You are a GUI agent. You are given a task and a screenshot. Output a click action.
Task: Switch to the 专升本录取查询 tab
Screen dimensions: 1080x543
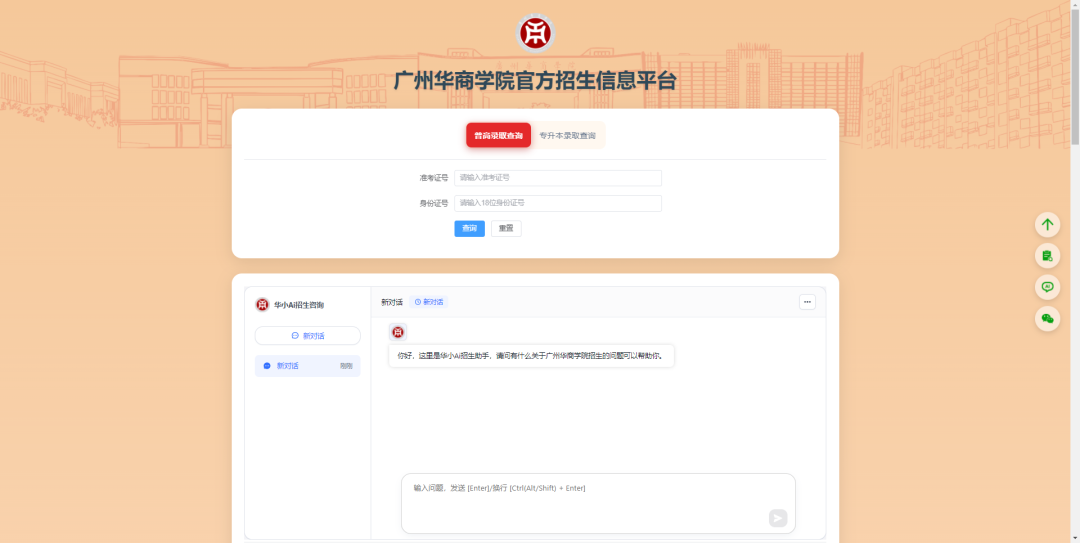tap(568, 135)
